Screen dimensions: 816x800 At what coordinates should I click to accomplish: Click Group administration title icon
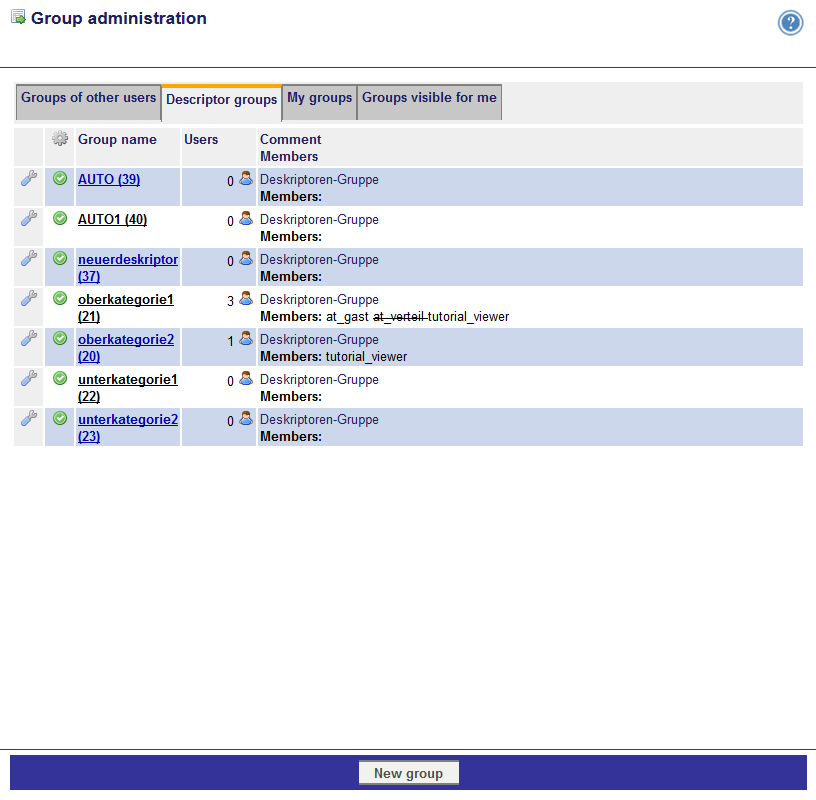[18, 17]
